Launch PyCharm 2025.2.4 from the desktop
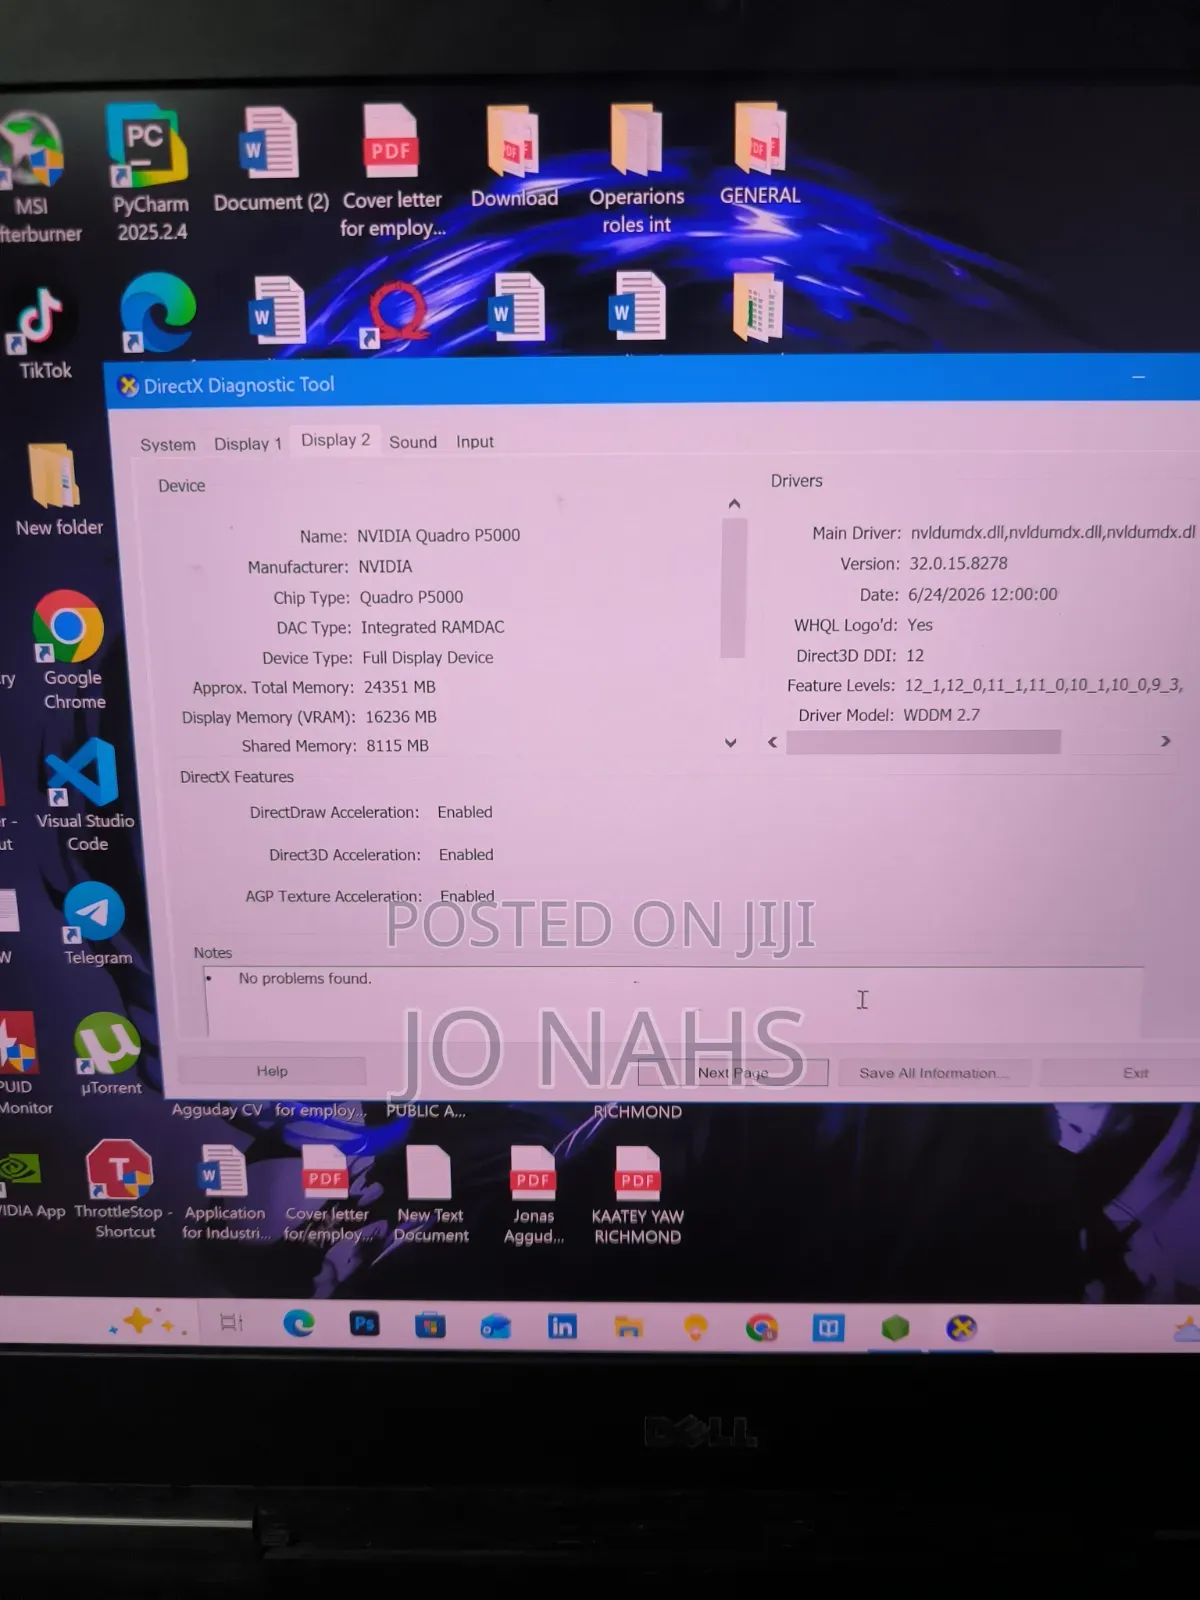The height and width of the screenshot is (1600, 1200). point(149,172)
